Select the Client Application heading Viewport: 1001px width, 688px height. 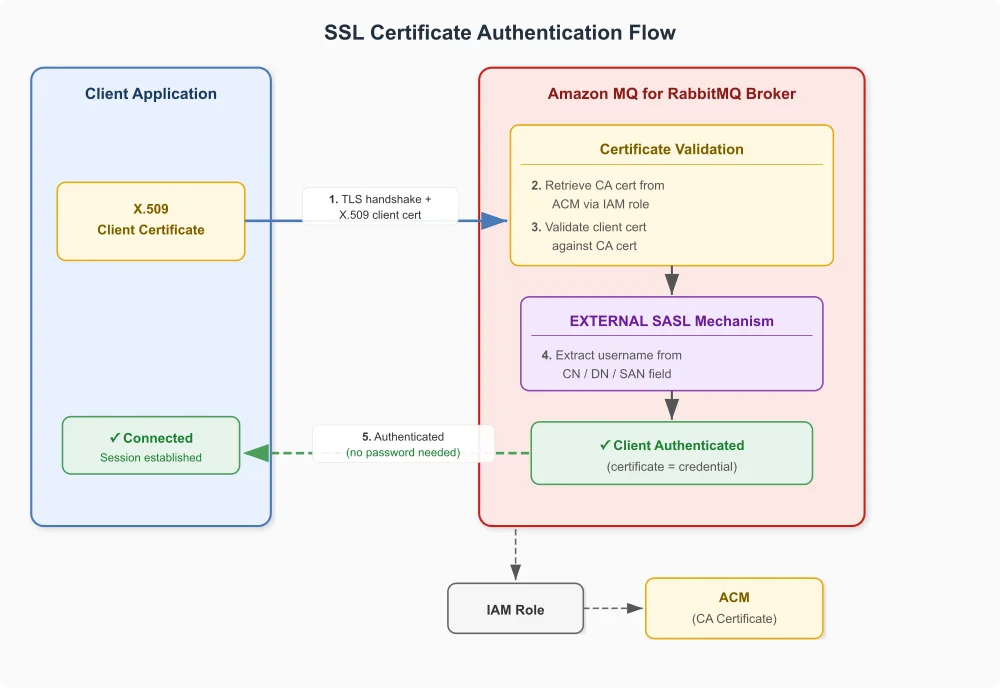coord(151,94)
